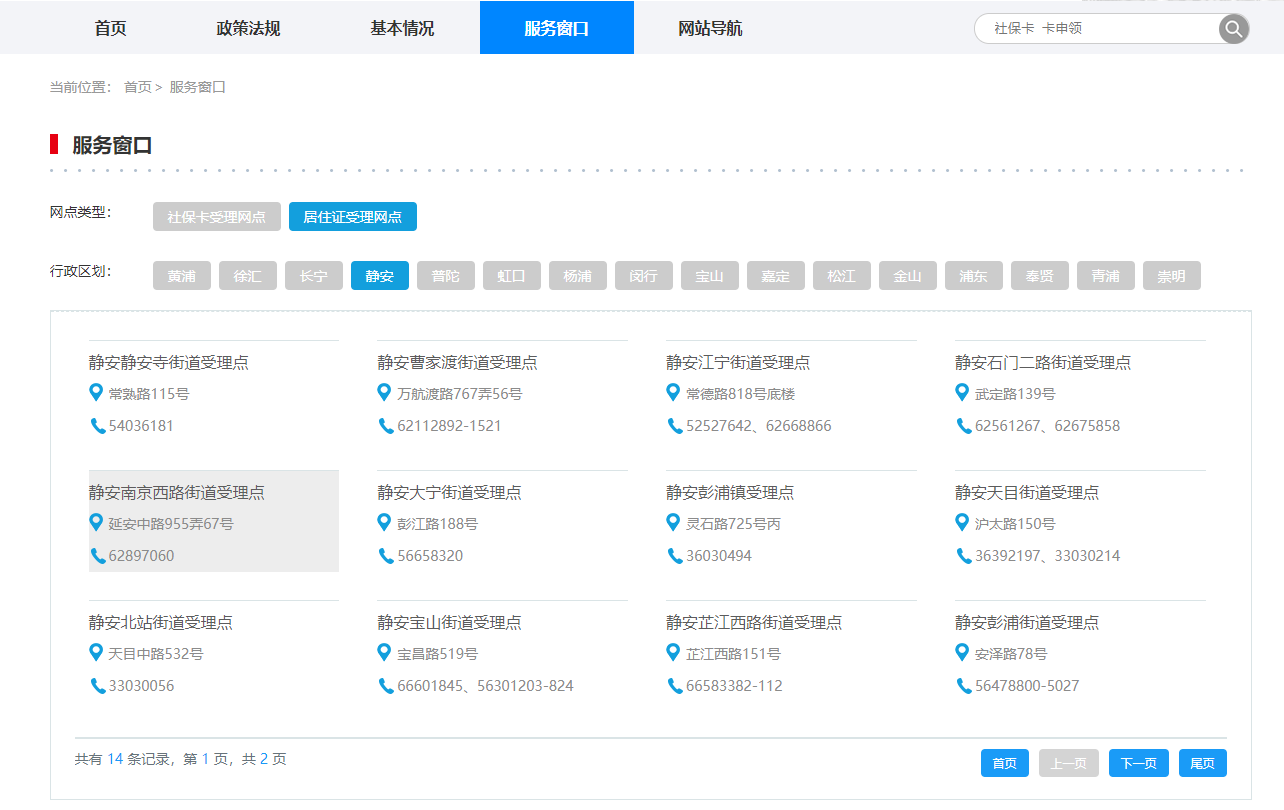
Task: Click location pin icon beside 万航渡路767弄56号
Action: tap(384, 392)
